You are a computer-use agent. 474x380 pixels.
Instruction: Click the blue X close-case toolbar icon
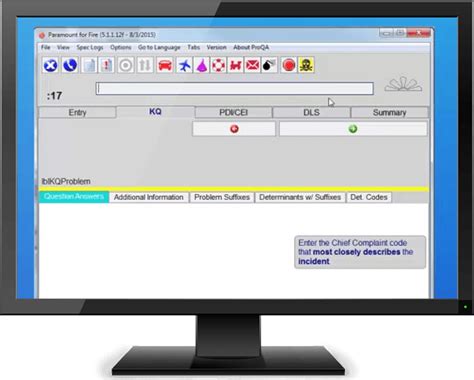[51, 65]
